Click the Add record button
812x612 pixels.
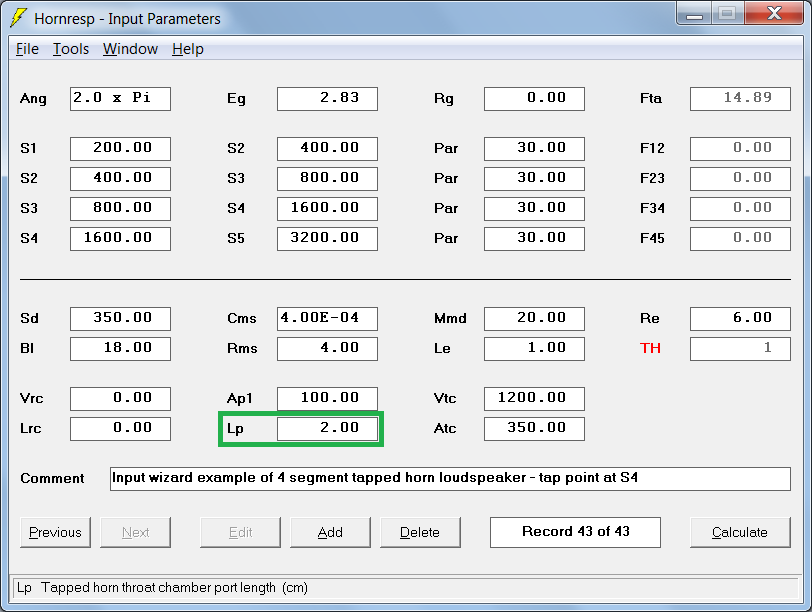coord(330,532)
